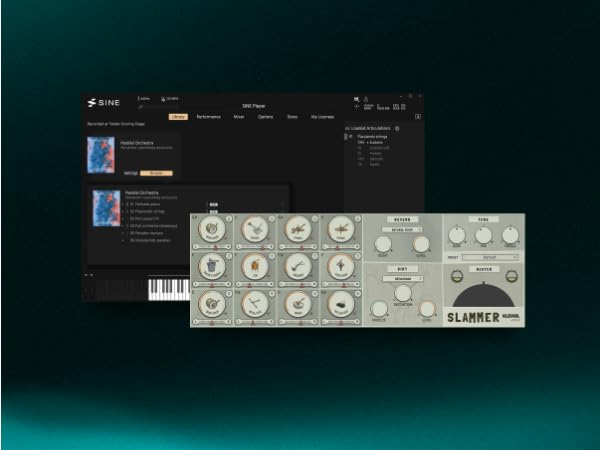Trigger the spike tool pad beside the pipe pad
The width and height of the screenshot is (600, 450).
tap(341, 266)
